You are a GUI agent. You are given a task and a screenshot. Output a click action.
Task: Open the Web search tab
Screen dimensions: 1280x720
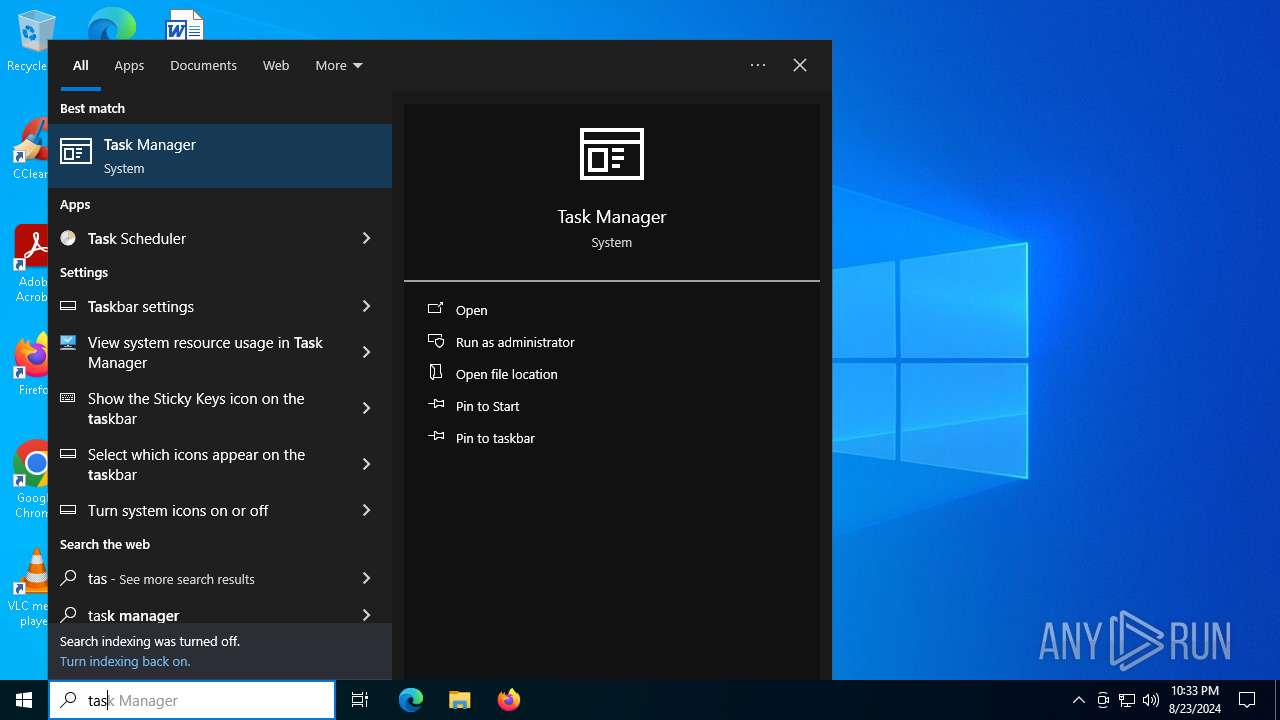pyautogui.click(x=276, y=65)
